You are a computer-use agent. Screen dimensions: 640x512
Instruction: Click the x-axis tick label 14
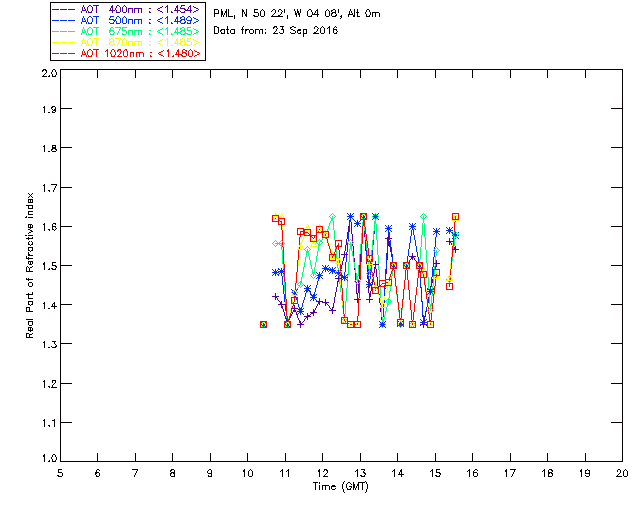pyautogui.click(x=398, y=473)
